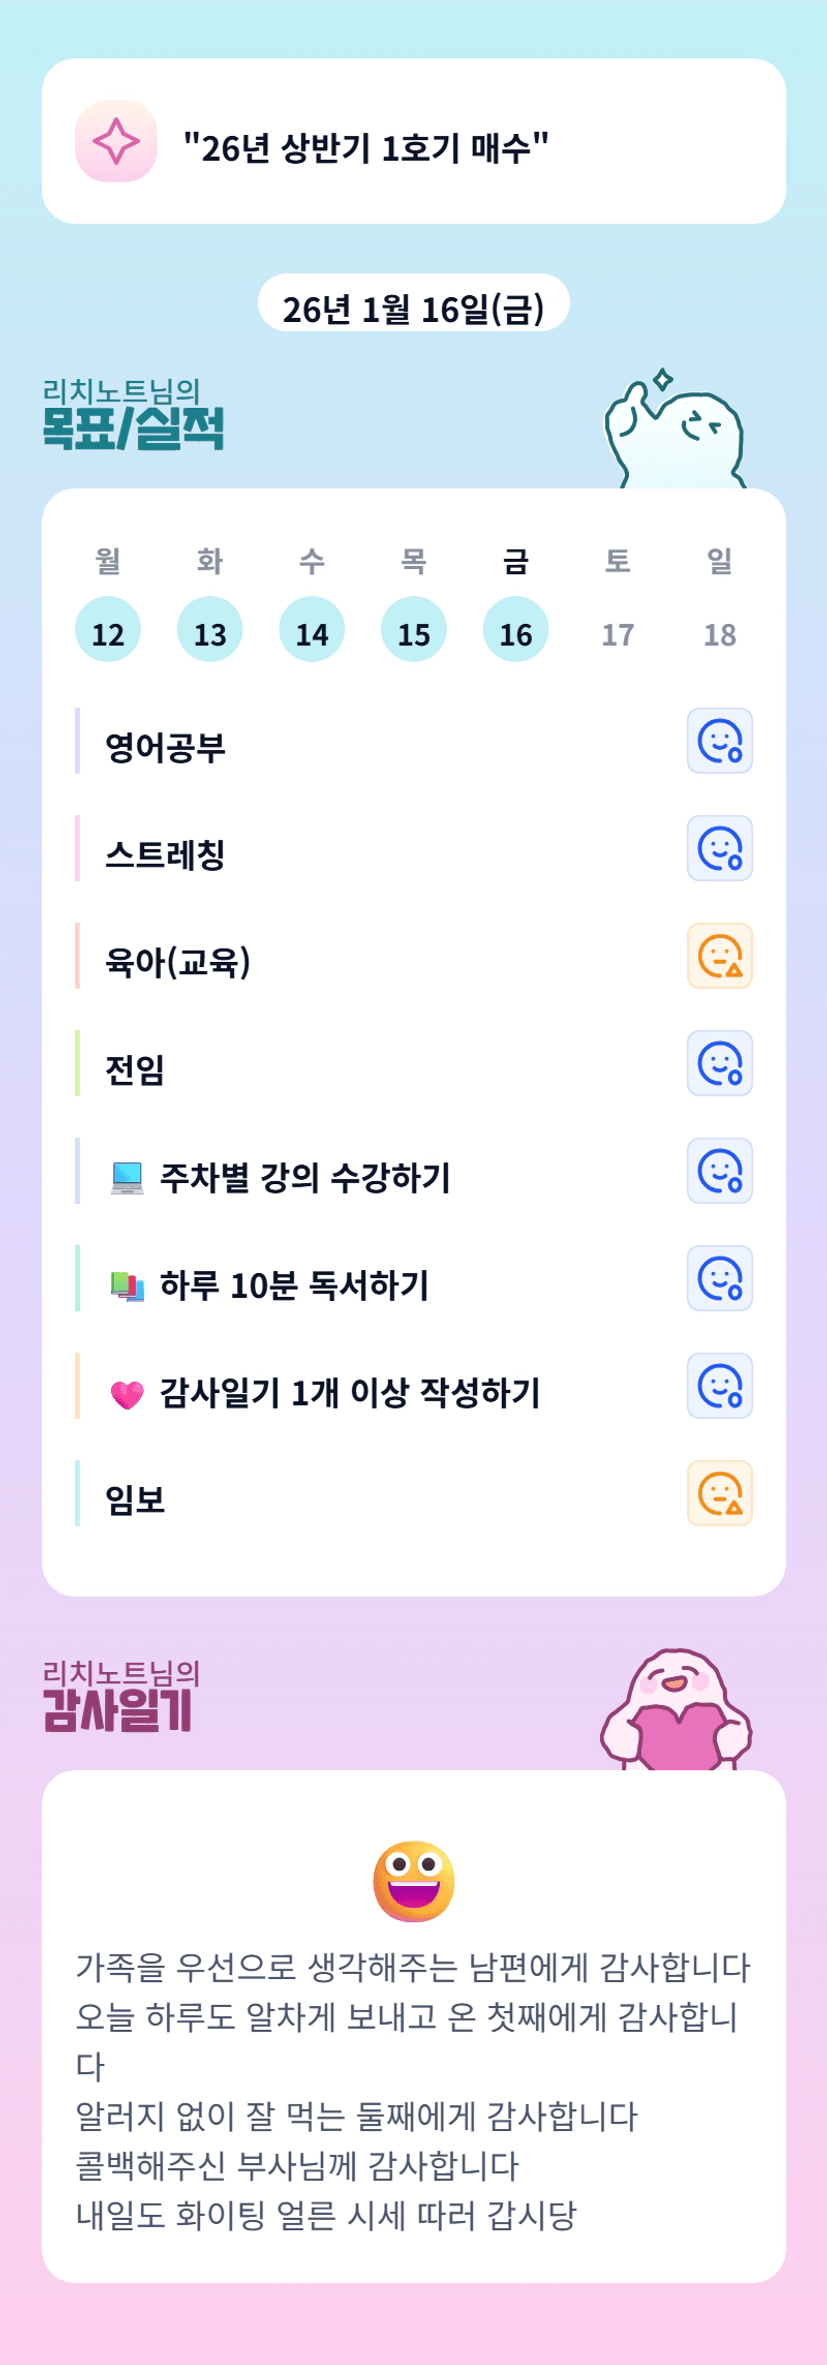
Task: Click the status icon for 감사일기 1개 이상 작성하기
Action: pyautogui.click(x=719, y=1386)
